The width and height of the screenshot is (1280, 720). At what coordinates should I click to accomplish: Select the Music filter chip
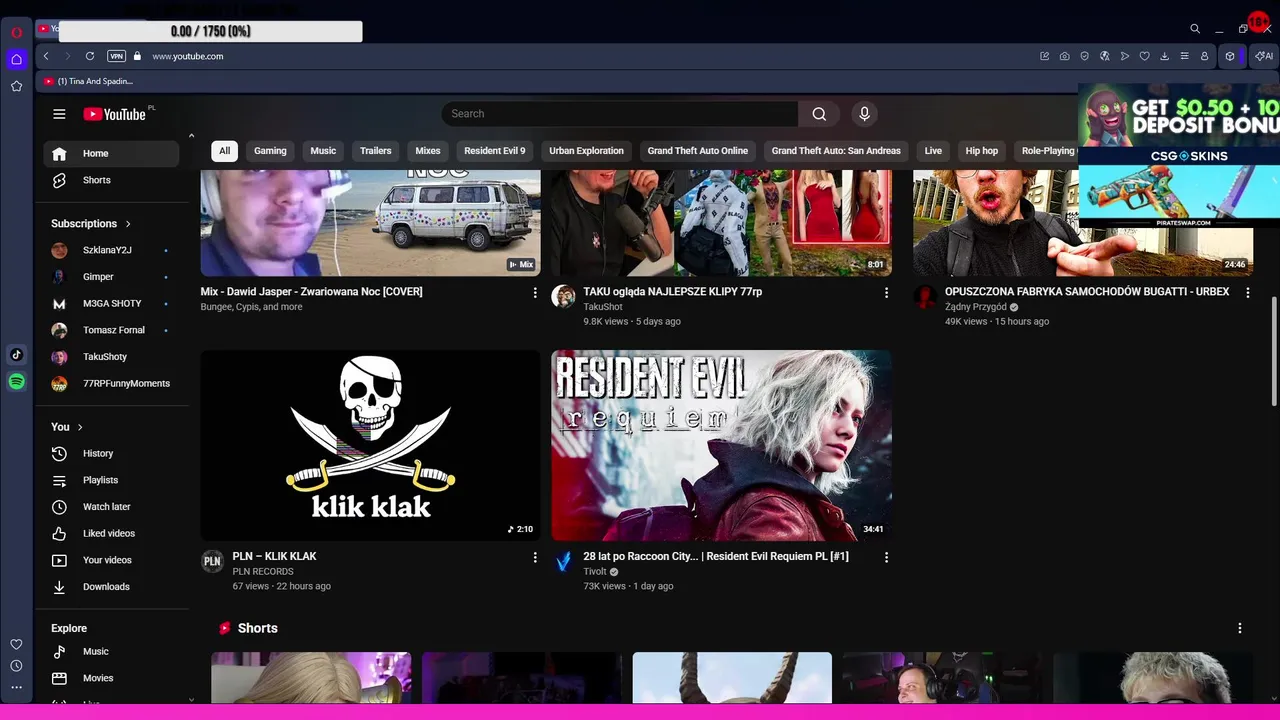[x=323, y=151]
